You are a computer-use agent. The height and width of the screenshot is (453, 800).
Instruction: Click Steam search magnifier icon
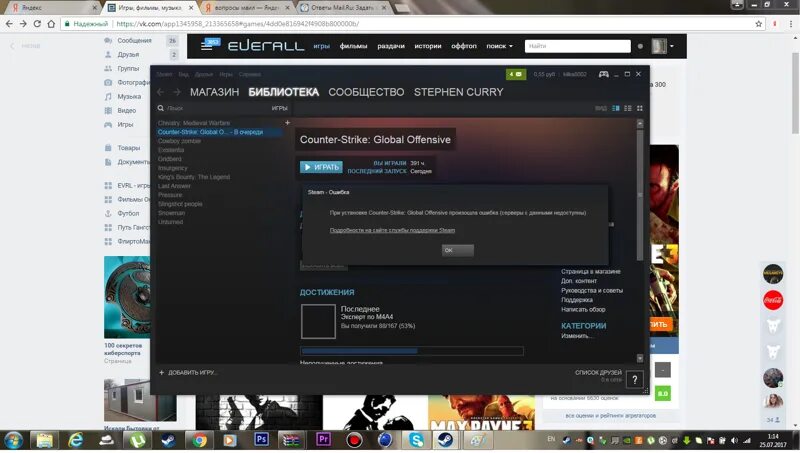click(161, 108)
